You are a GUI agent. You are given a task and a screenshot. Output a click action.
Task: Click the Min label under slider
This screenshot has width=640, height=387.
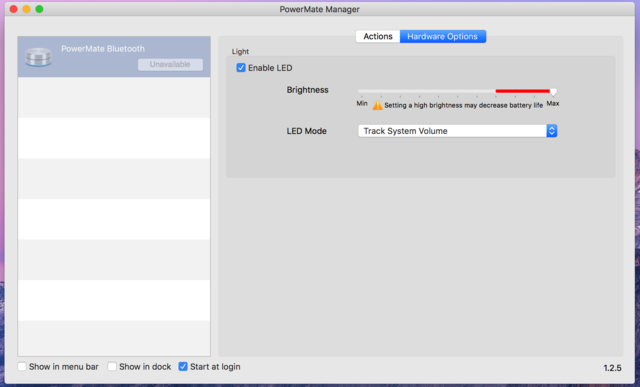click(362, 103)
